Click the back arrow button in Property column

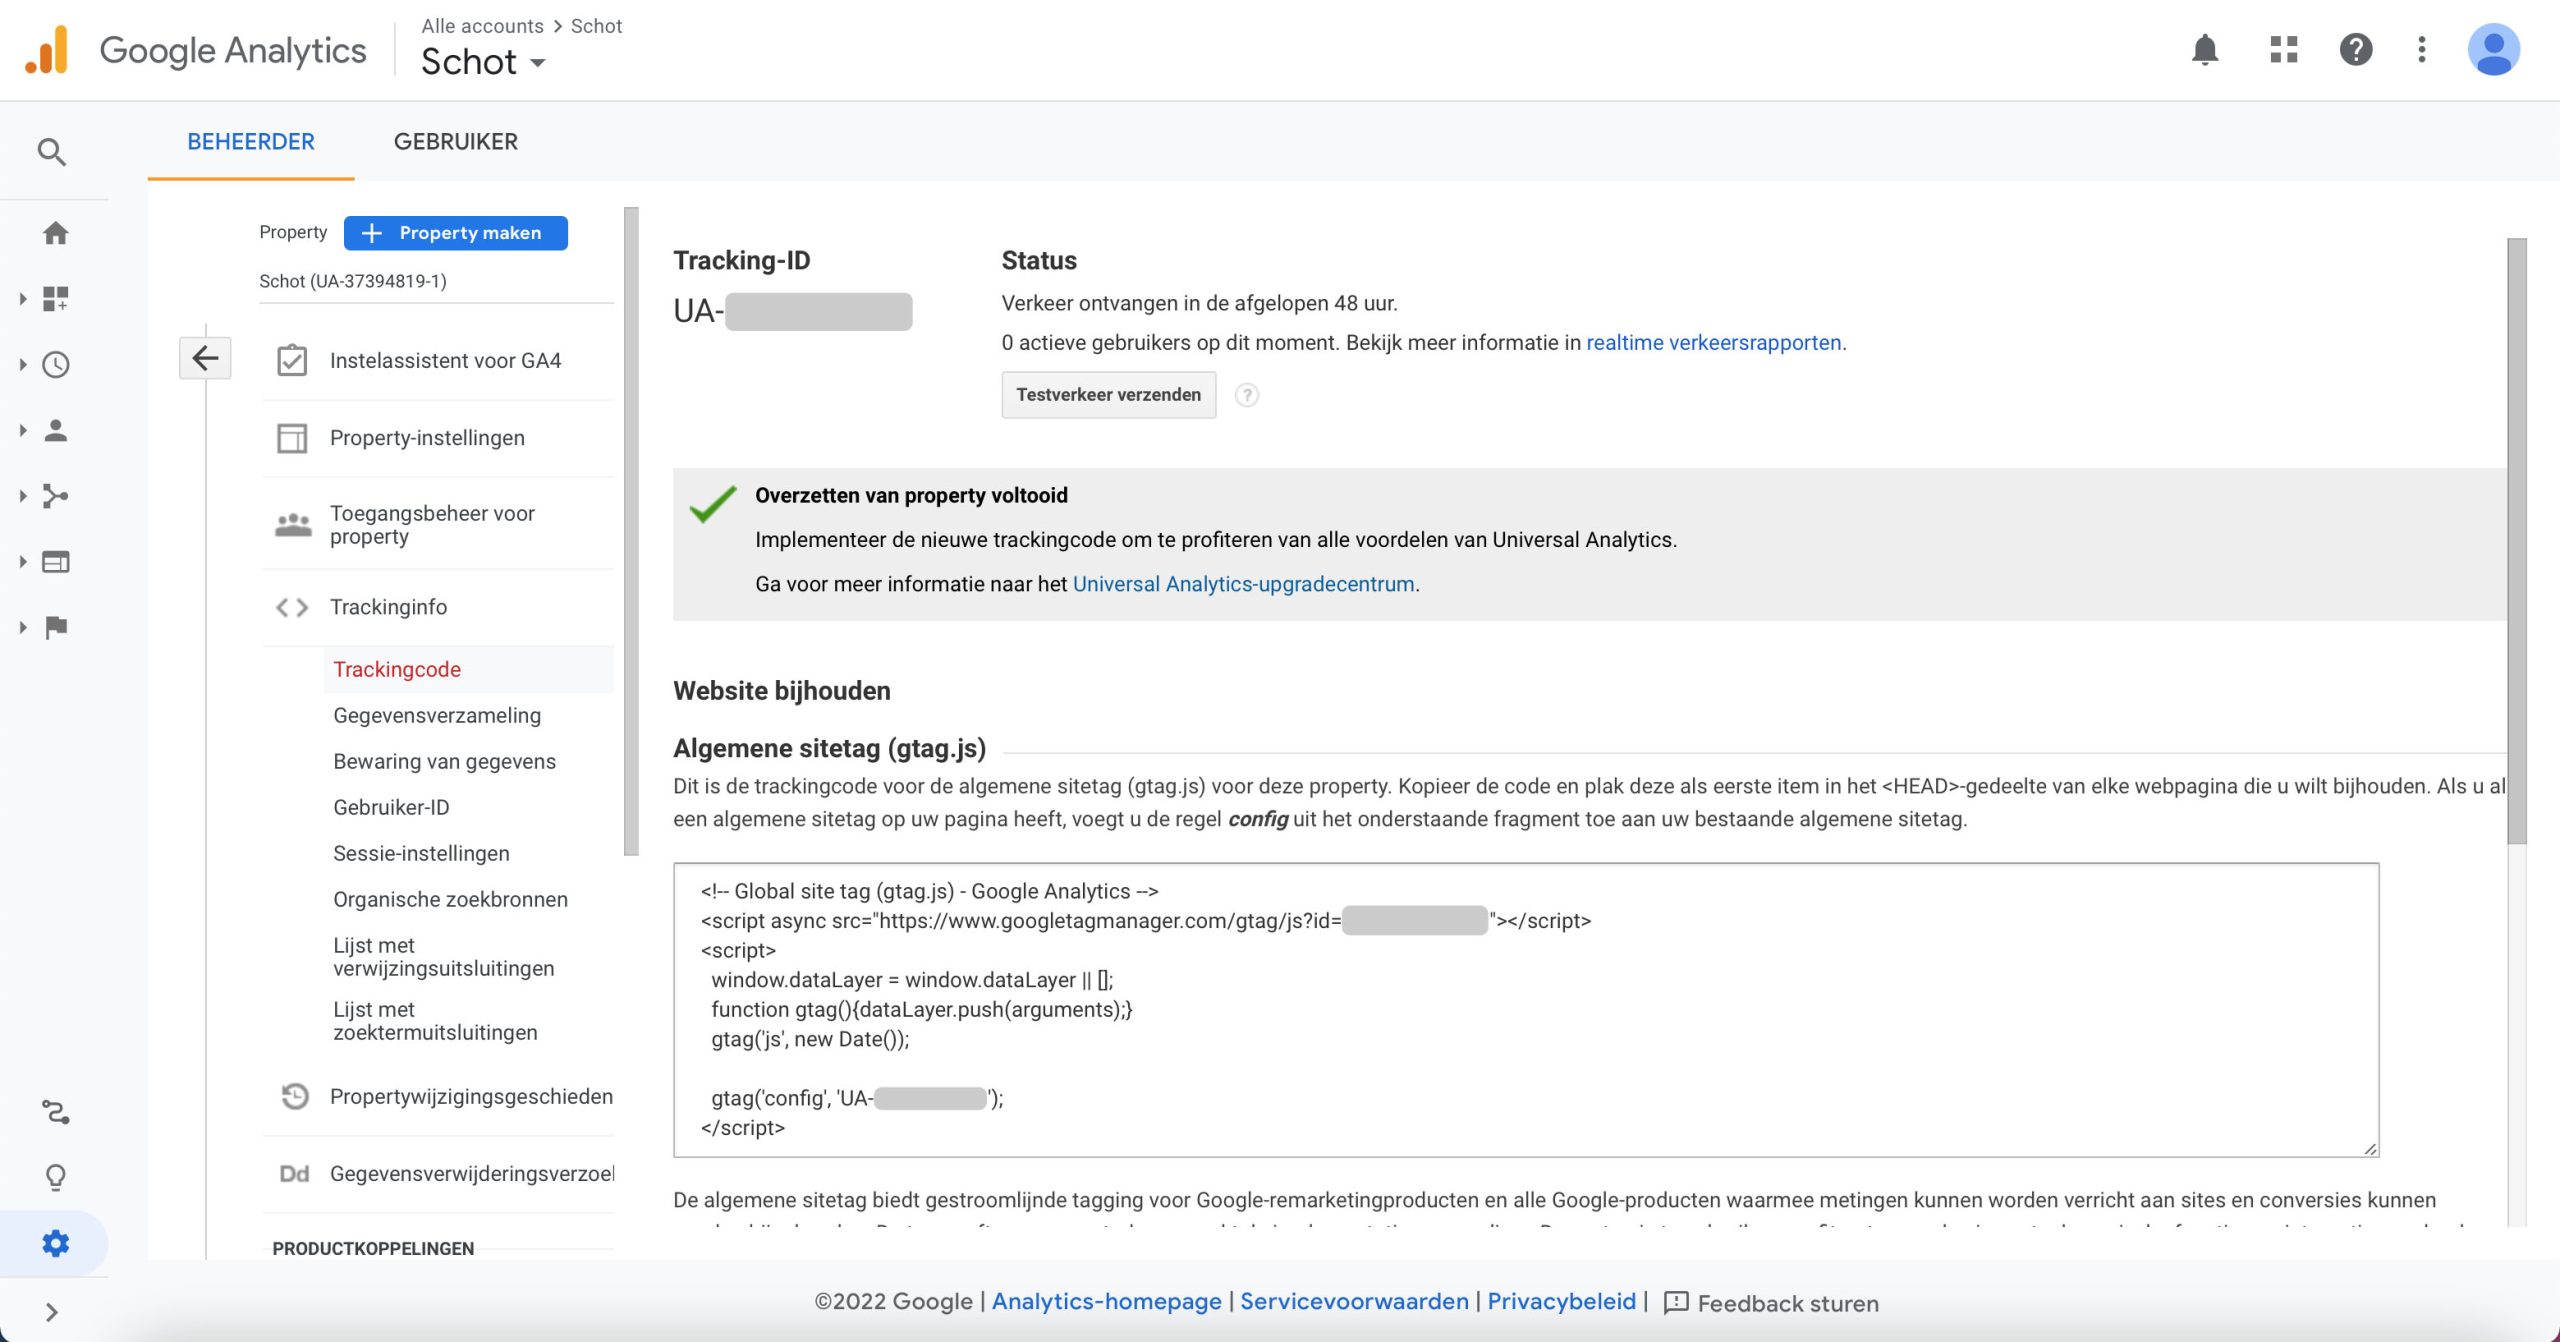[x=205, y=358]
